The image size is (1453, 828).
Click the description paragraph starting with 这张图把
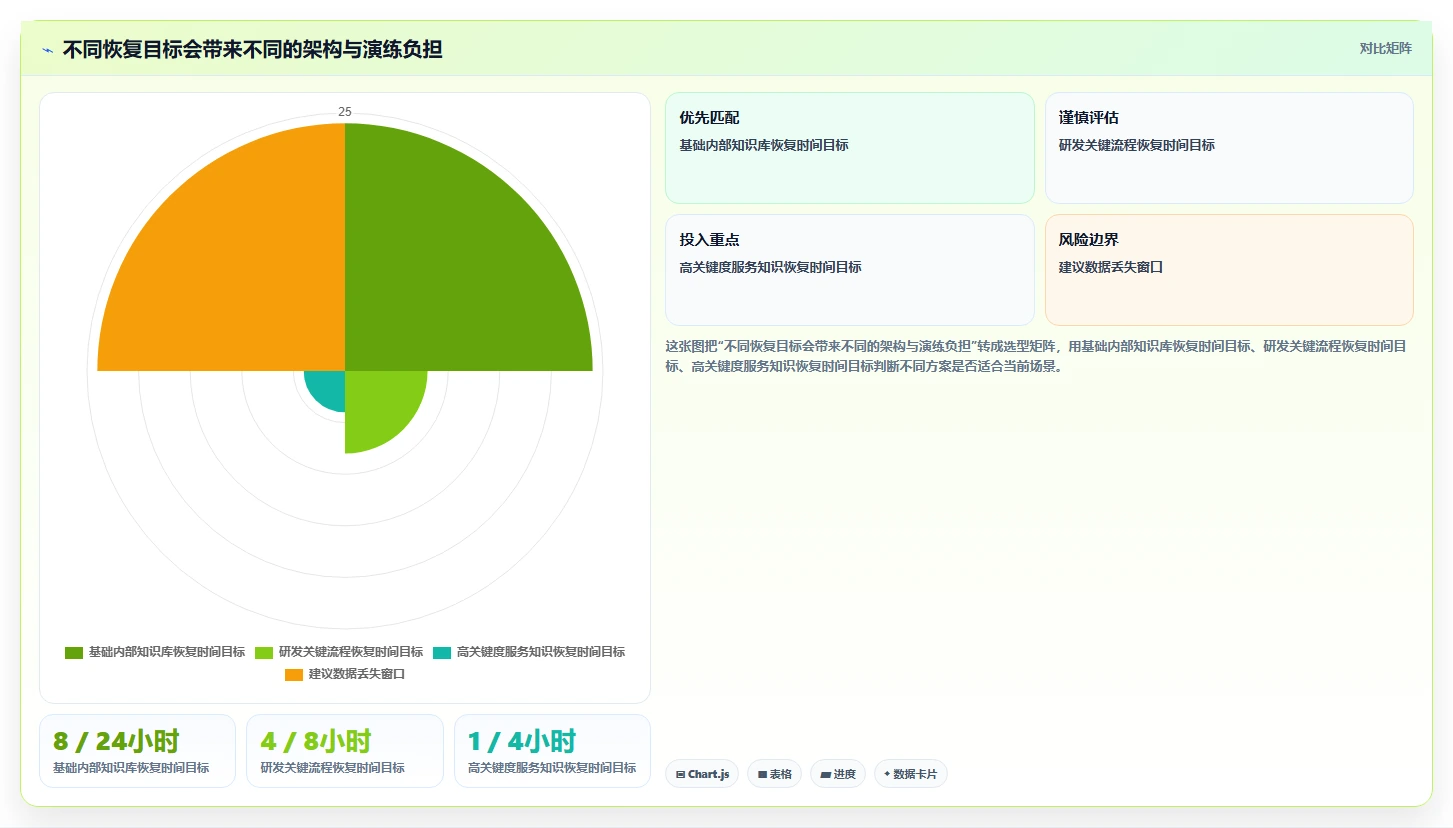coord(1038,356)
